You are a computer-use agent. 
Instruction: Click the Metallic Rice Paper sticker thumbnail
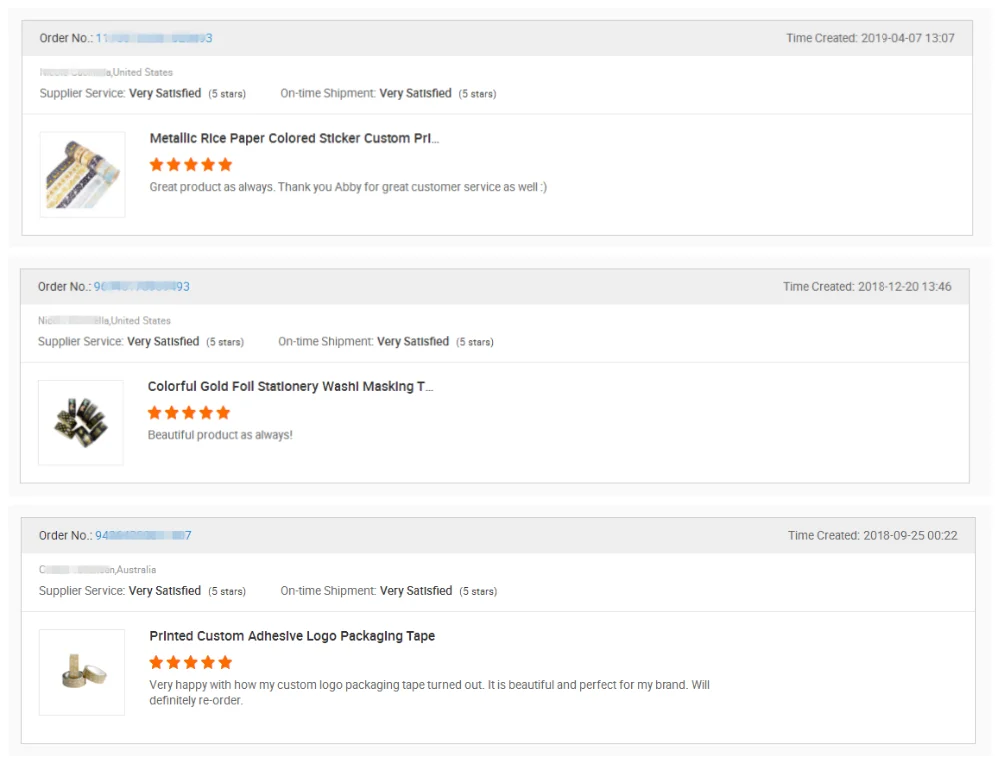click(82, 175)
